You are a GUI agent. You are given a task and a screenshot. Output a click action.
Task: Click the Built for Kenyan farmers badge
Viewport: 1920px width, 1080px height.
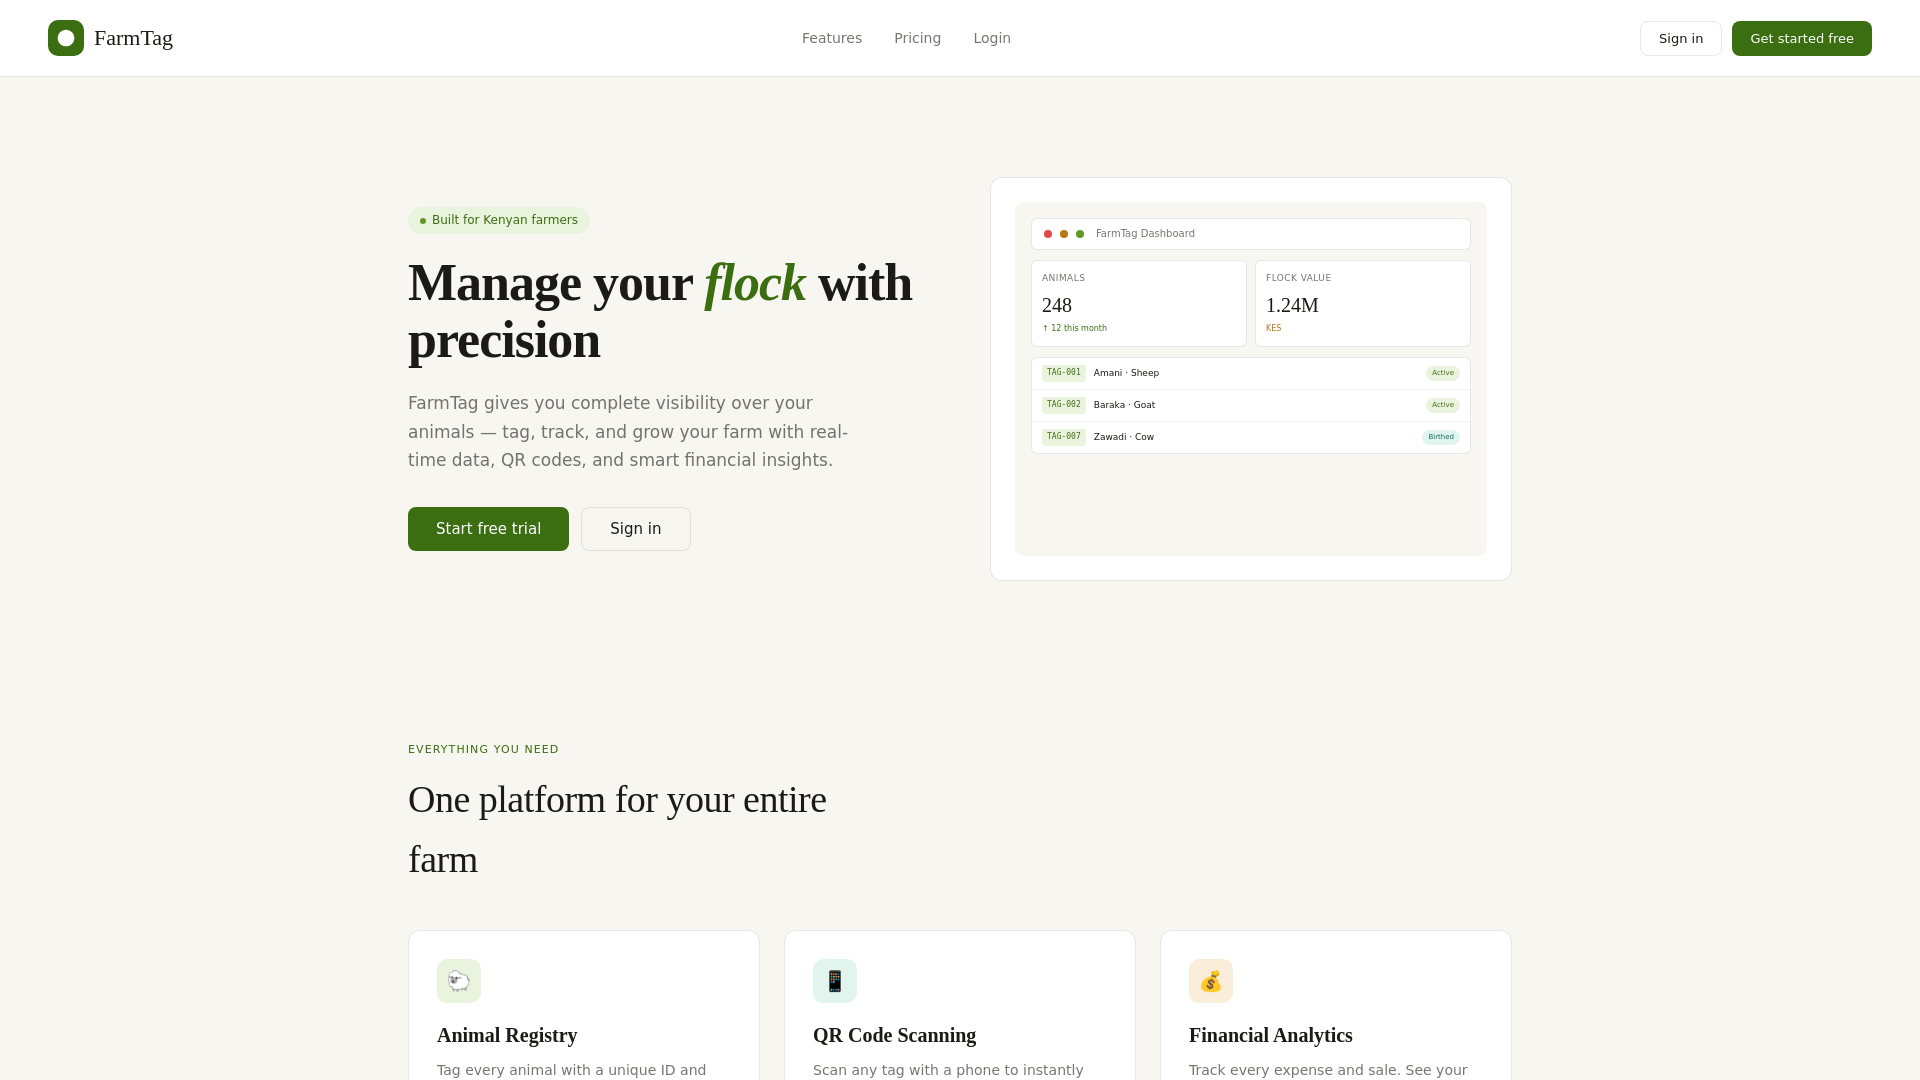click(499, 220)
